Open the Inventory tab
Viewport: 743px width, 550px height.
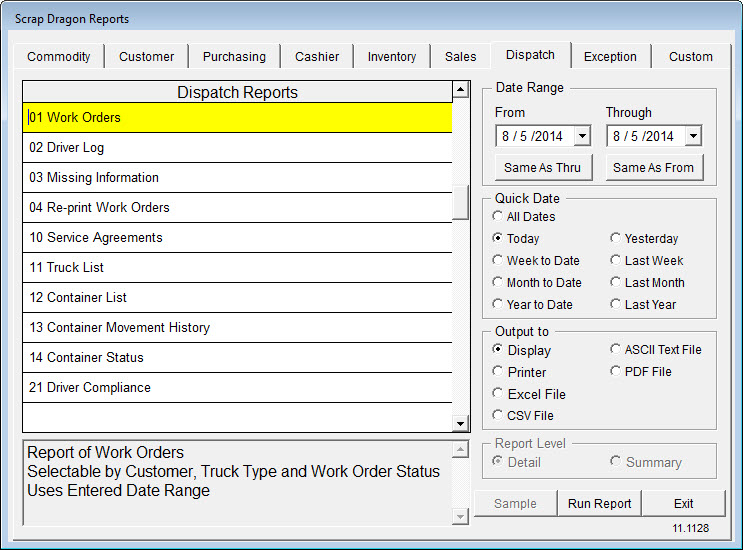(x=392, y=56)
